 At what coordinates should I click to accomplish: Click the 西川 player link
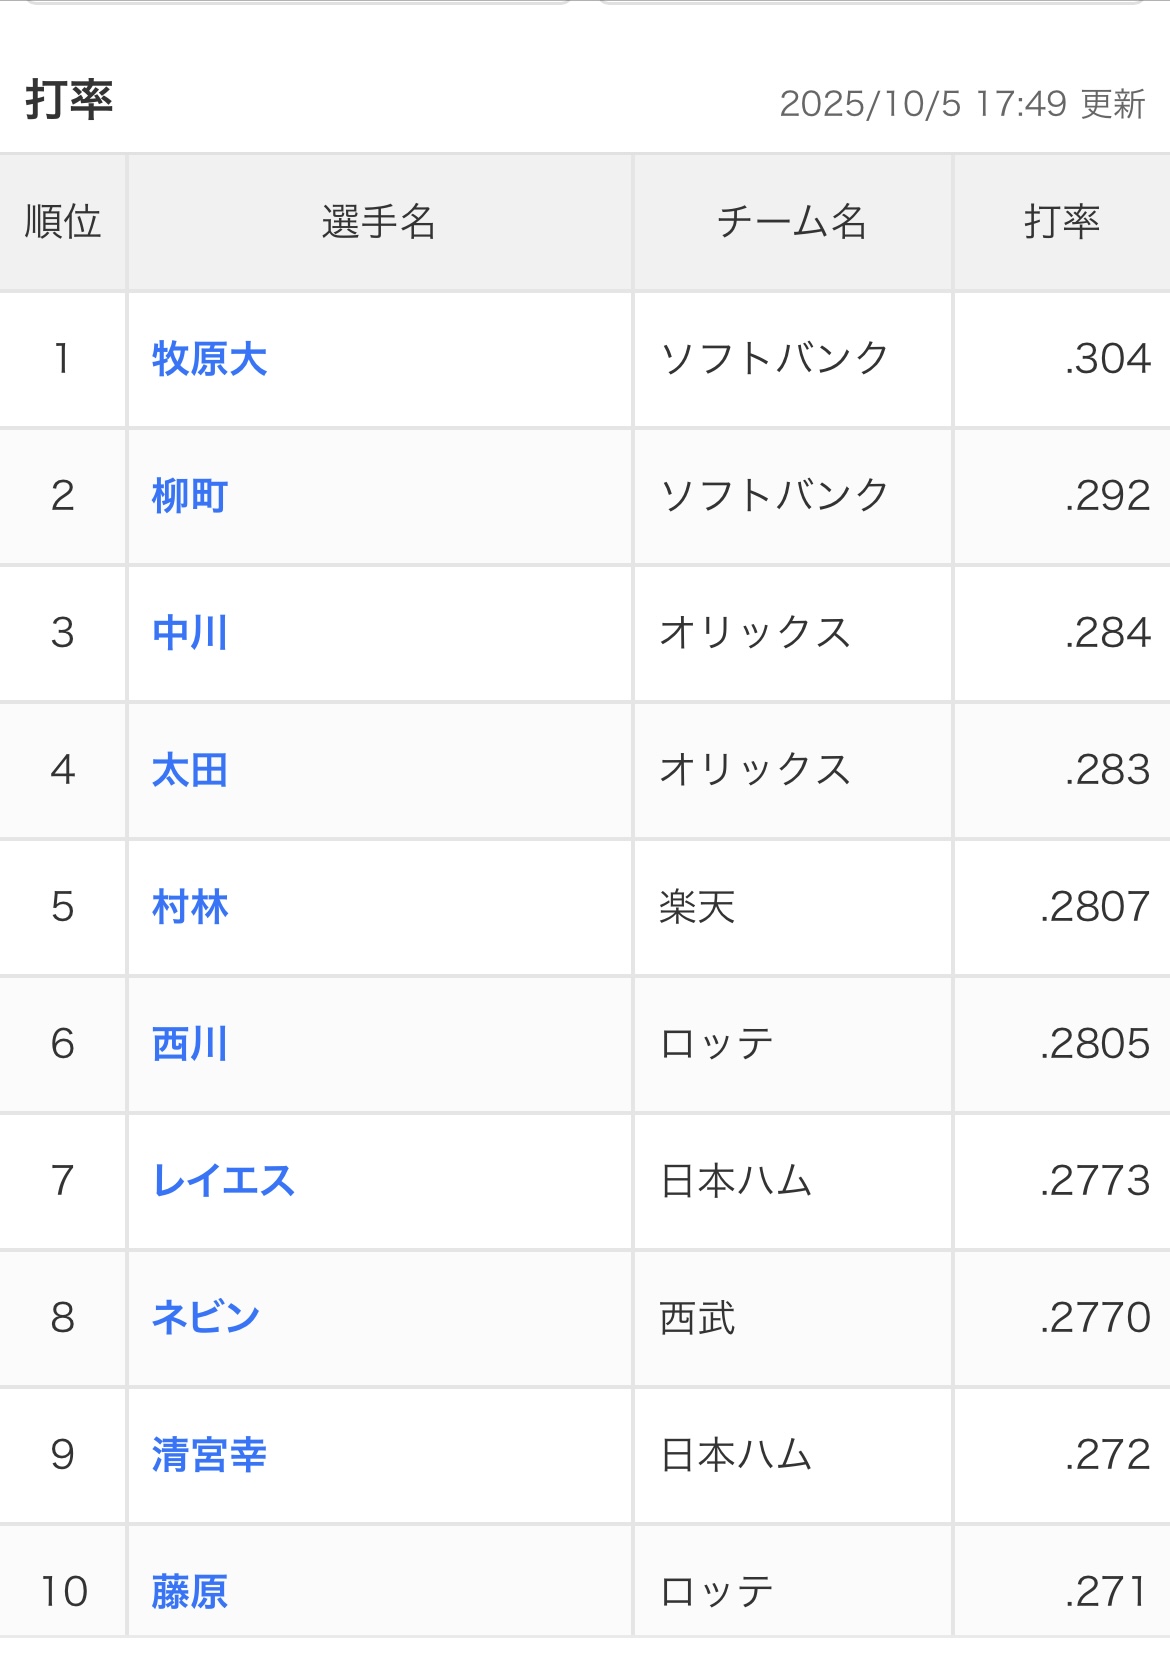(x=190, y=1044)
